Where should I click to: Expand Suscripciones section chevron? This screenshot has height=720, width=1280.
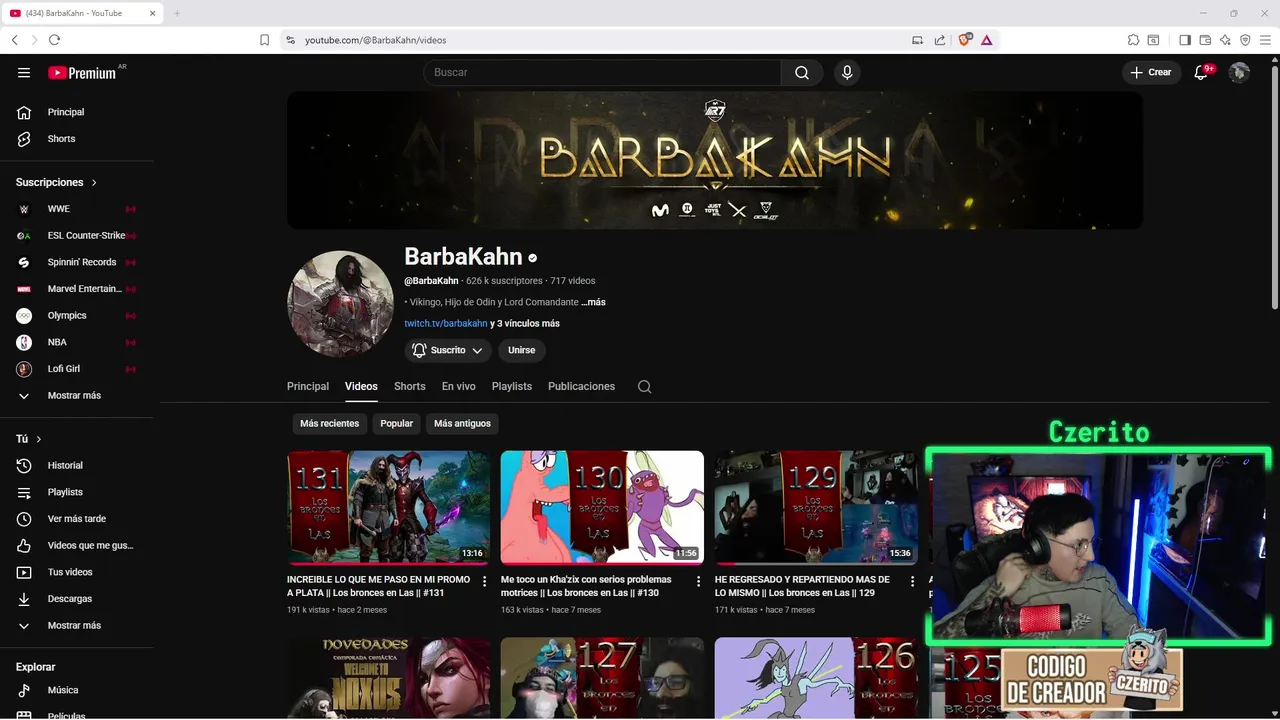click(94, 183)
